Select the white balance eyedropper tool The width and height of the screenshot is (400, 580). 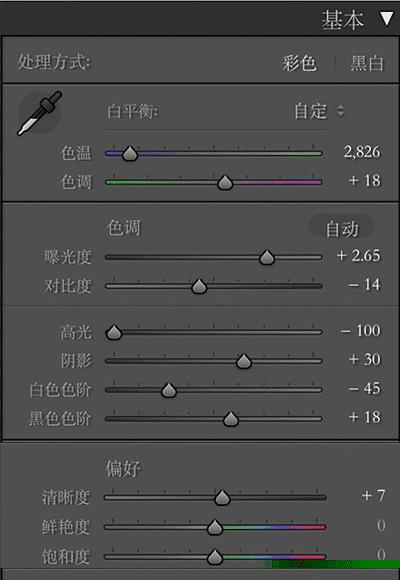(40, 113)
